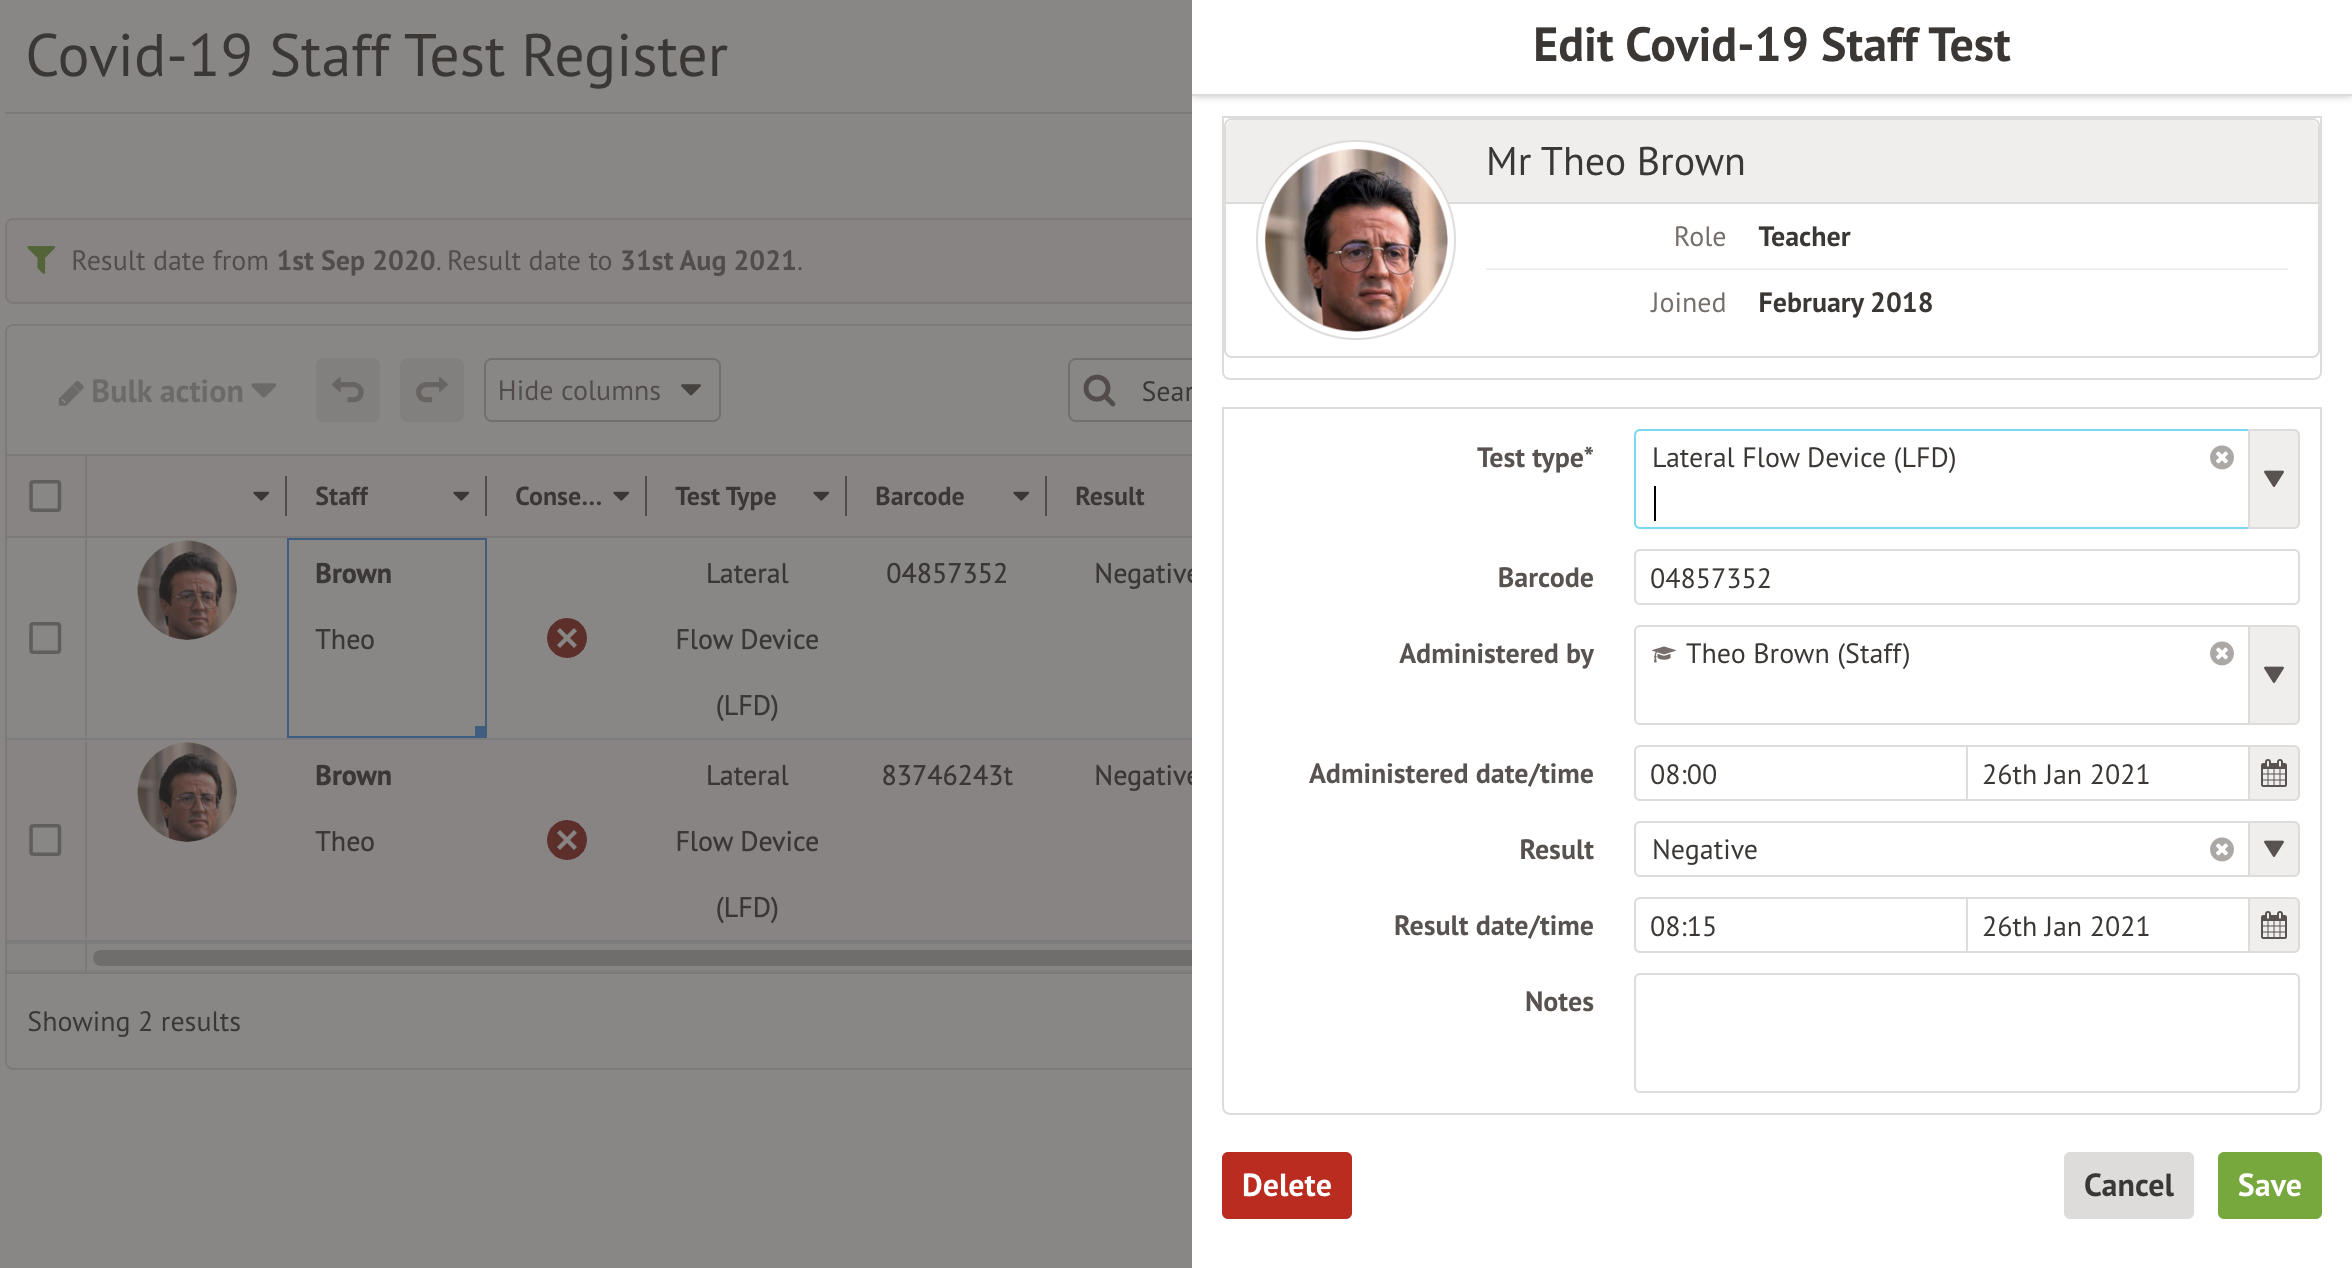The width and height of the screenshot is (2352, 1268).
Task: Open Test Type column header menu
Action: [821, 496]
